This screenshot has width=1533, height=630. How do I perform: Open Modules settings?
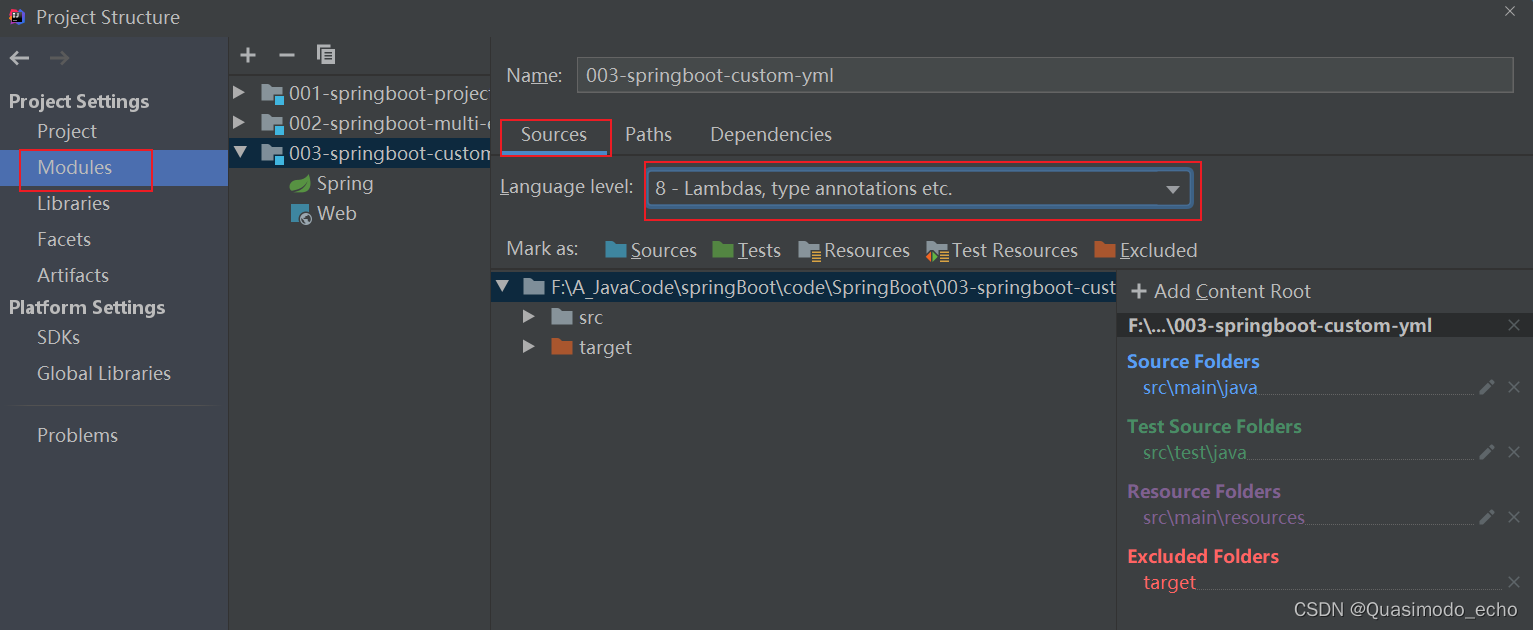(75, 168)
